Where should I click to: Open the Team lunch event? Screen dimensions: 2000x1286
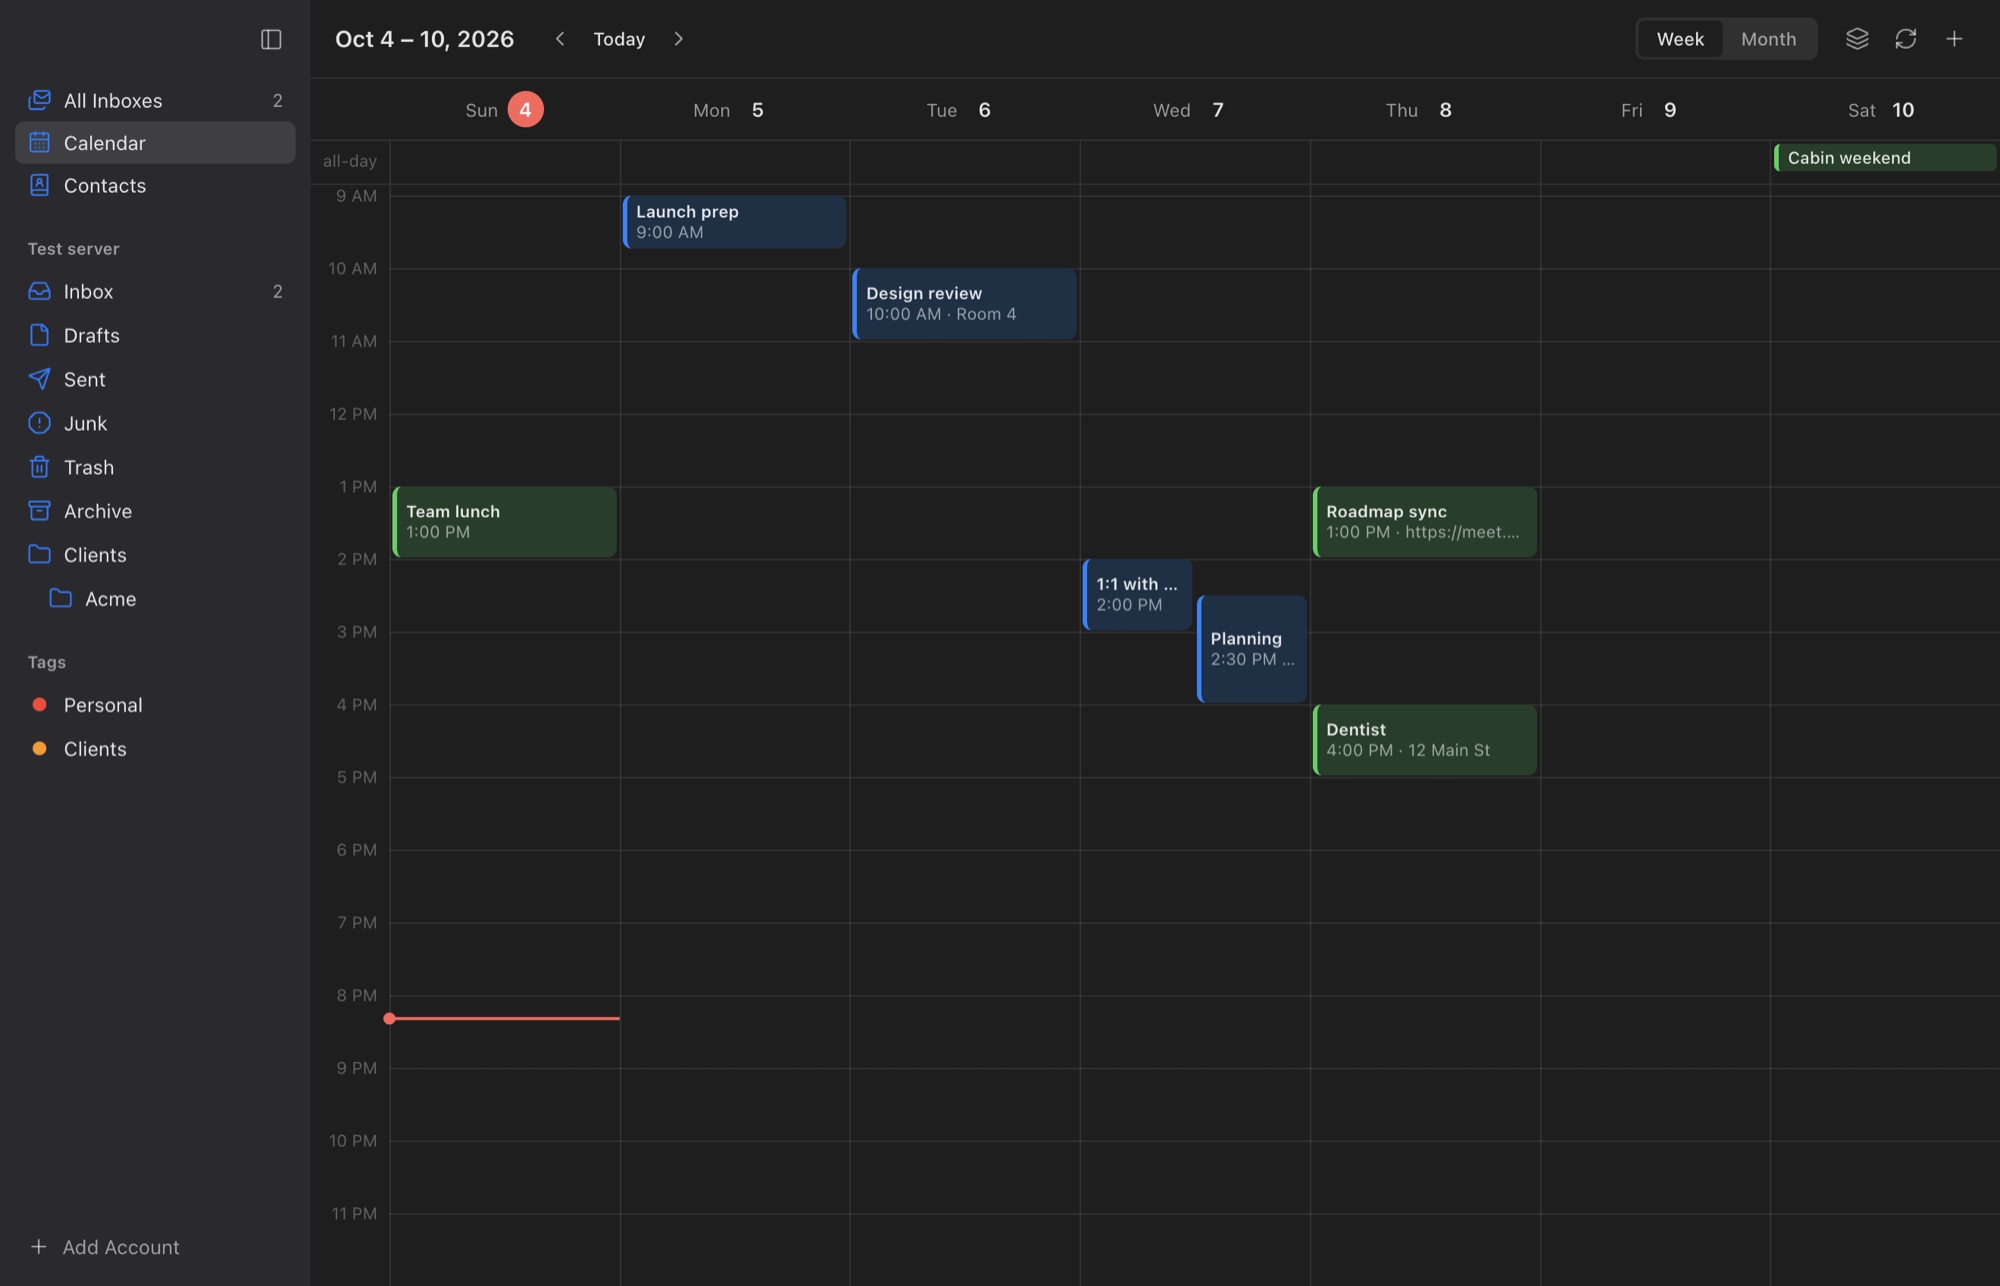click(504, 522)
